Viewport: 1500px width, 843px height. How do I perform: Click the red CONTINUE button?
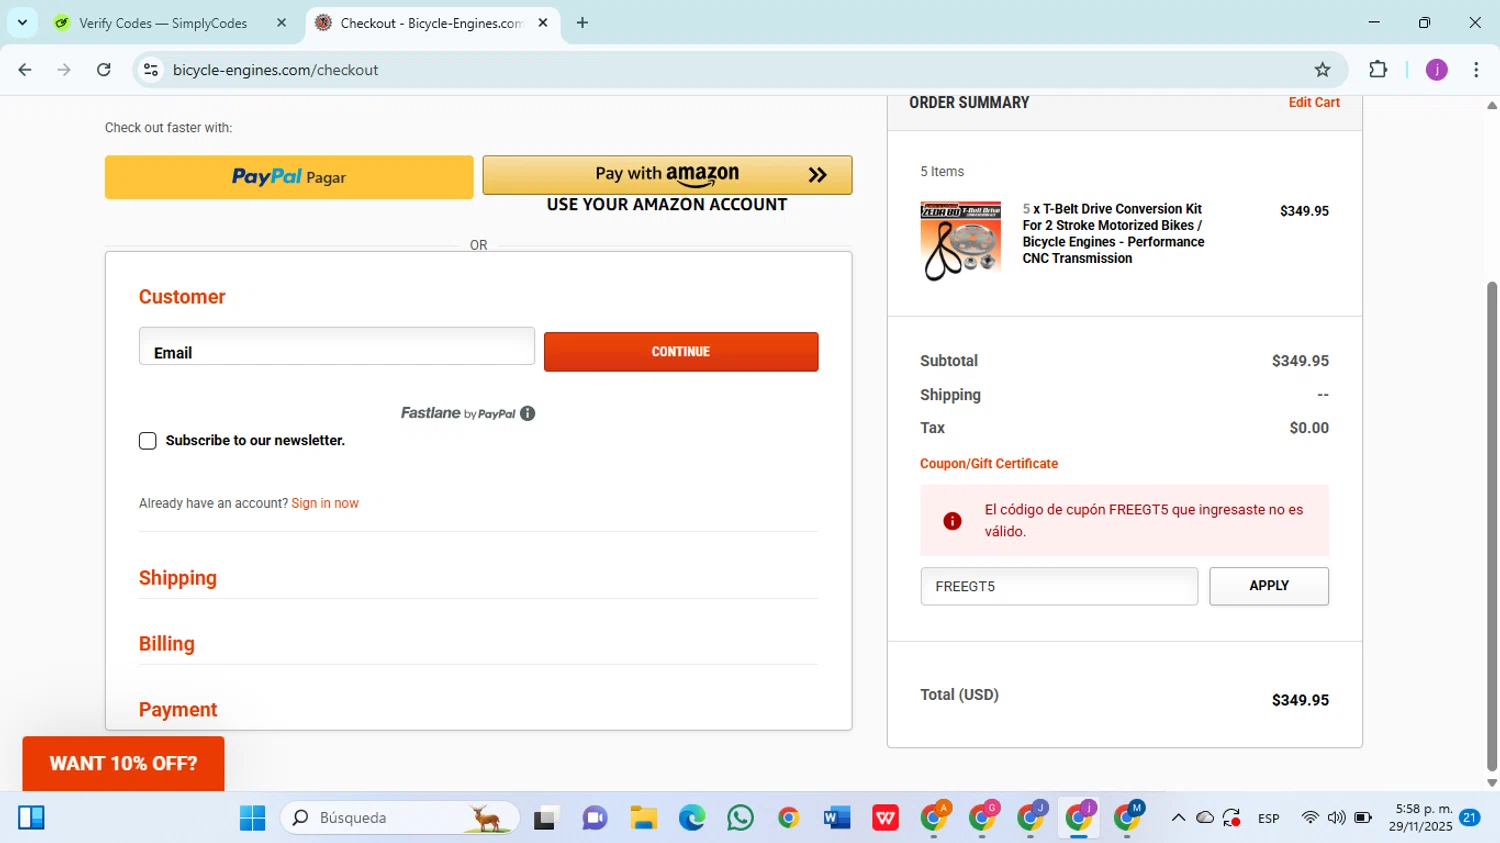click(681, 352)
